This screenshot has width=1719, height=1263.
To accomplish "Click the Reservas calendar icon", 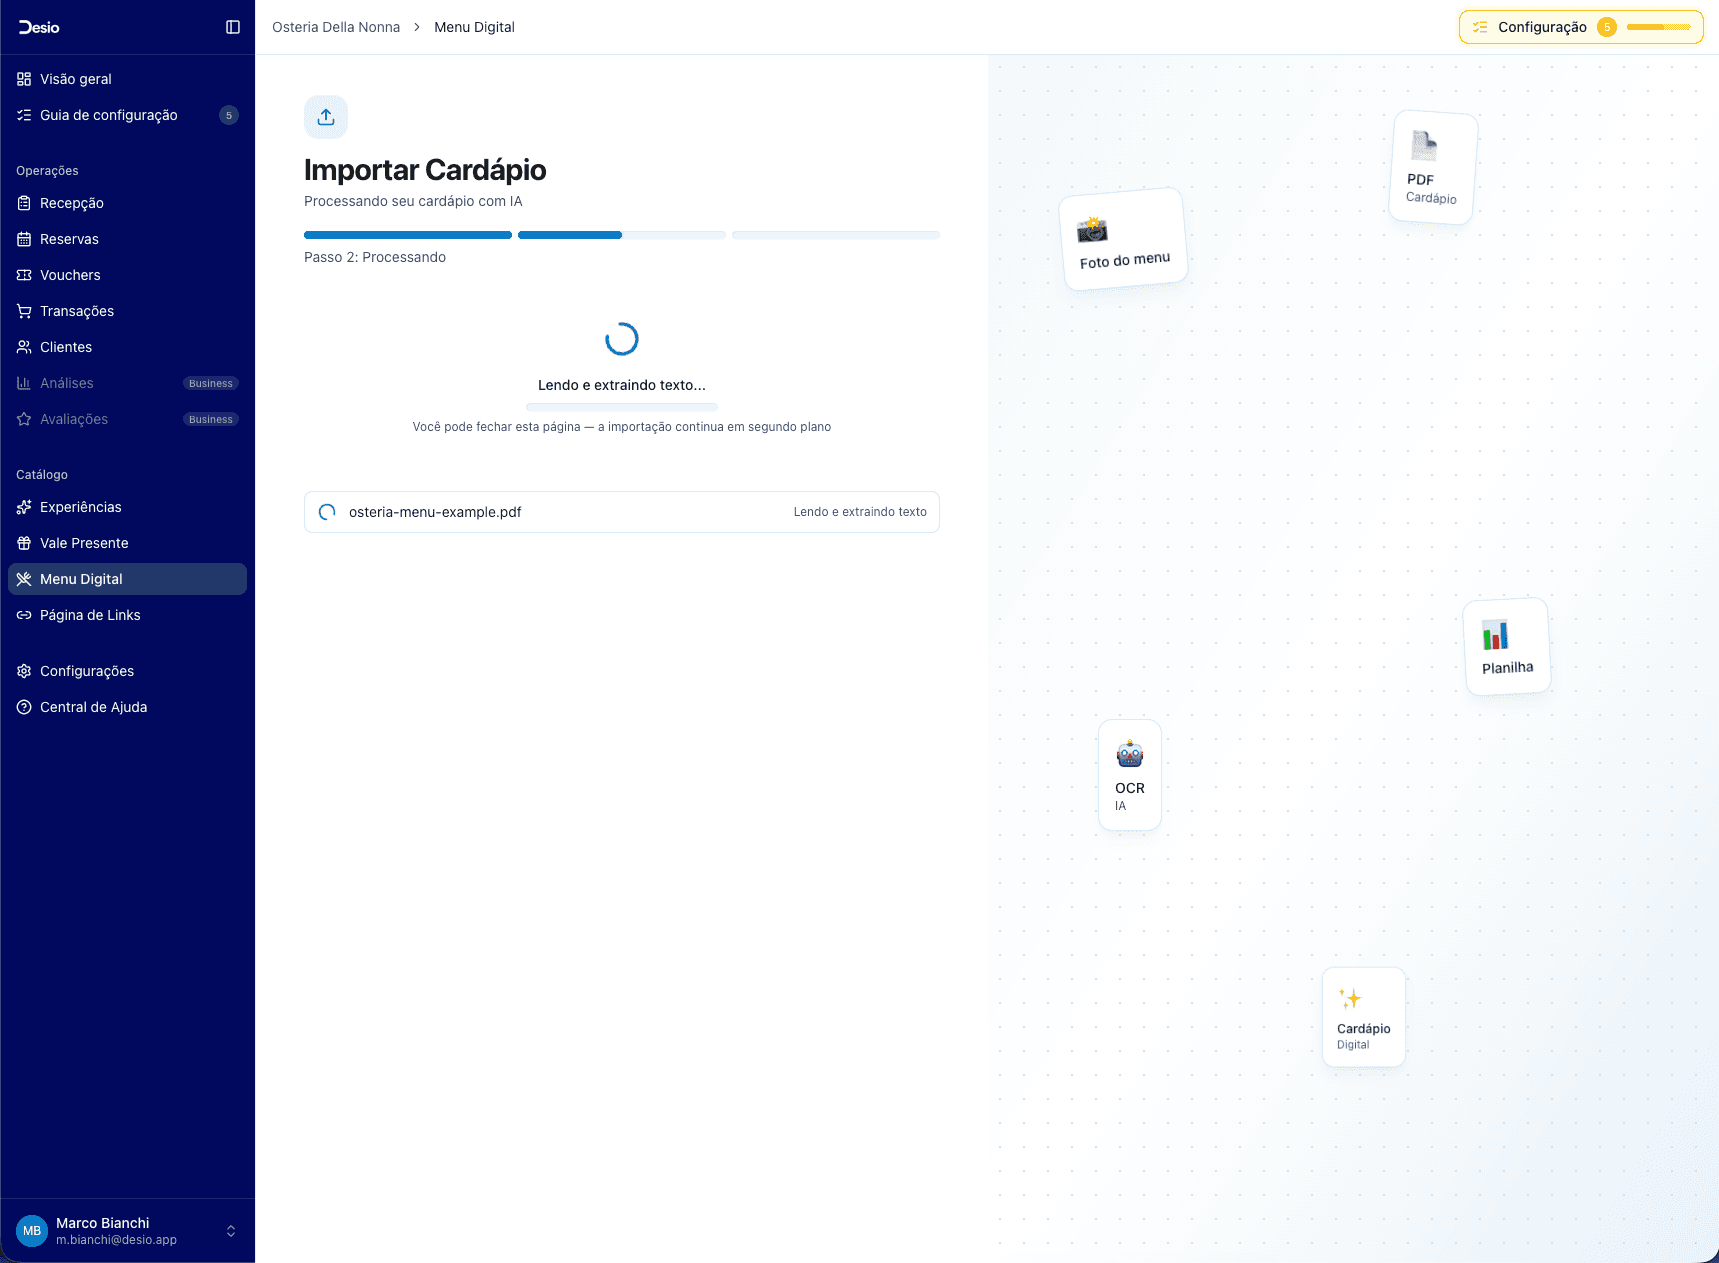I will [x=24, y=239].
